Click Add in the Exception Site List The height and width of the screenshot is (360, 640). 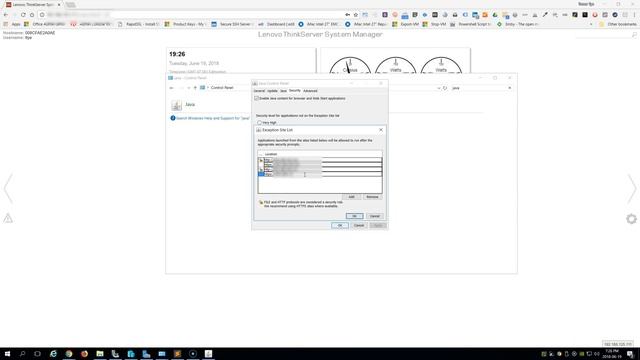click(351, 197)
